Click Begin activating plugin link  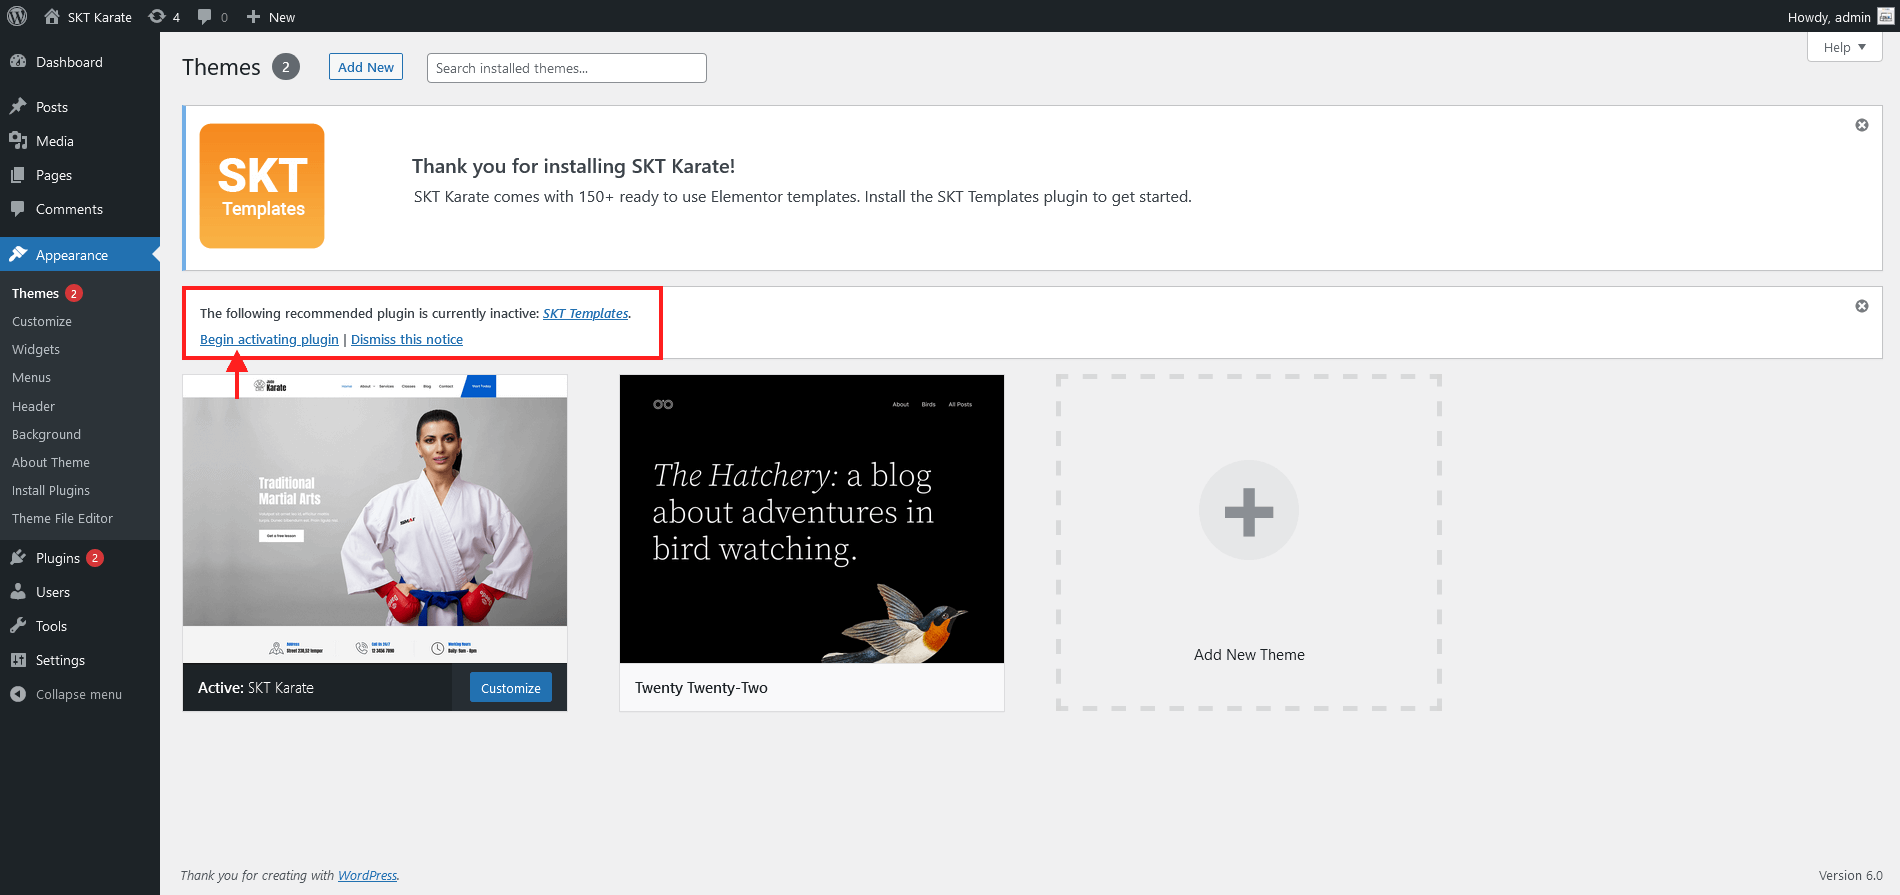[x=269, y=339]
